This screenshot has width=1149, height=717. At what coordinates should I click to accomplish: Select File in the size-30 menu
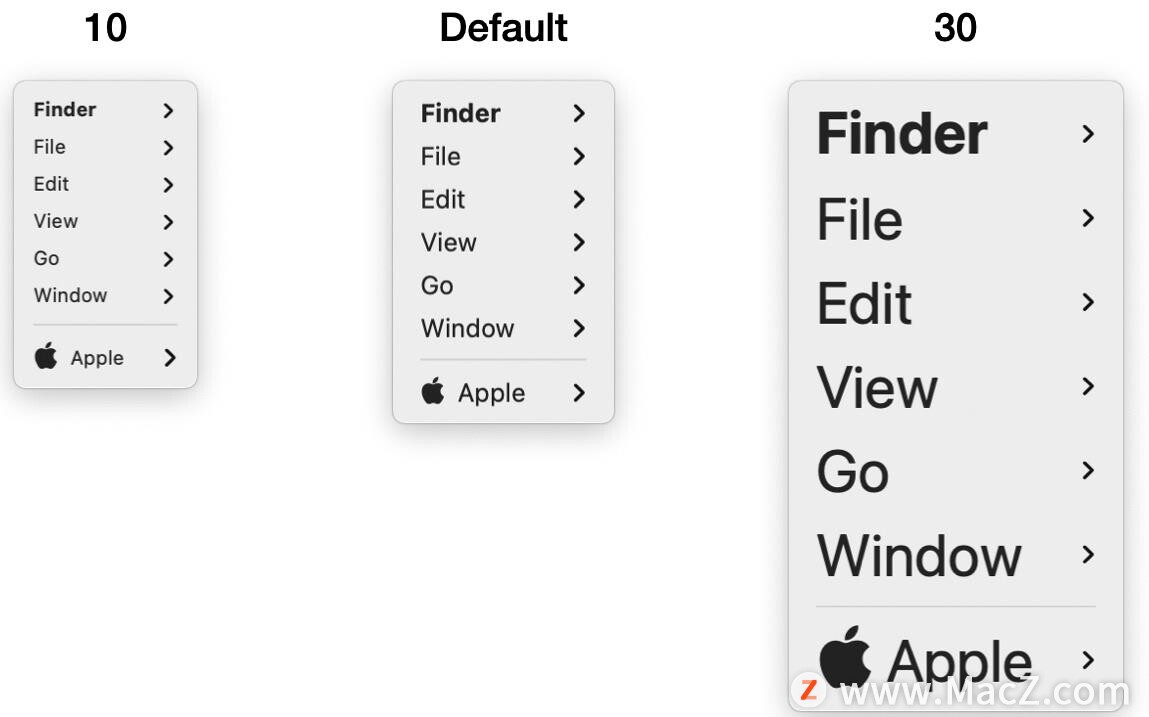click(x=860, y=218)
